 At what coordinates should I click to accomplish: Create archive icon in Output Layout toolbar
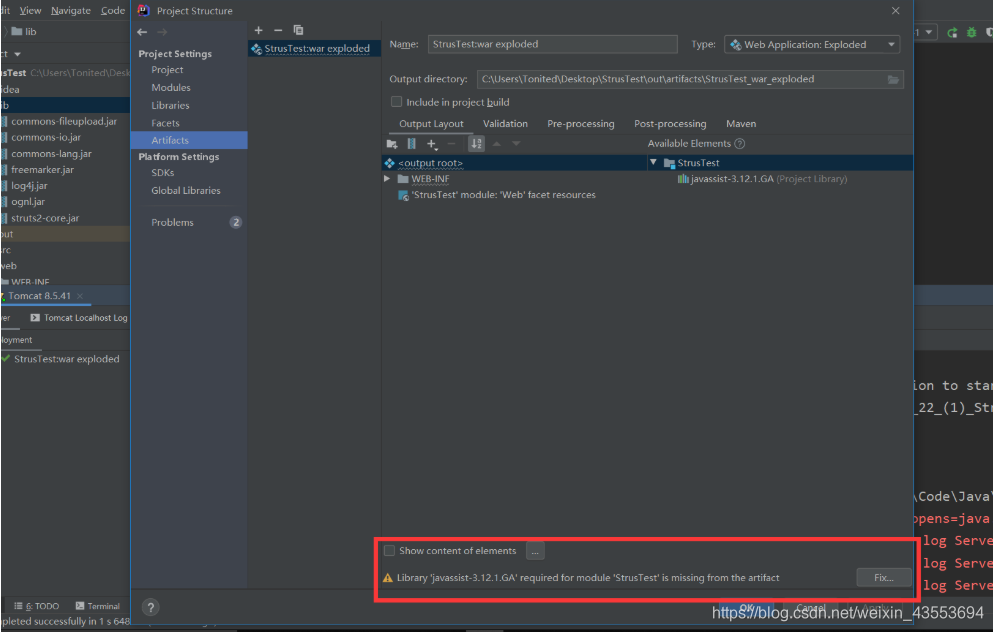pyautogui.click(x=411, y=144)
